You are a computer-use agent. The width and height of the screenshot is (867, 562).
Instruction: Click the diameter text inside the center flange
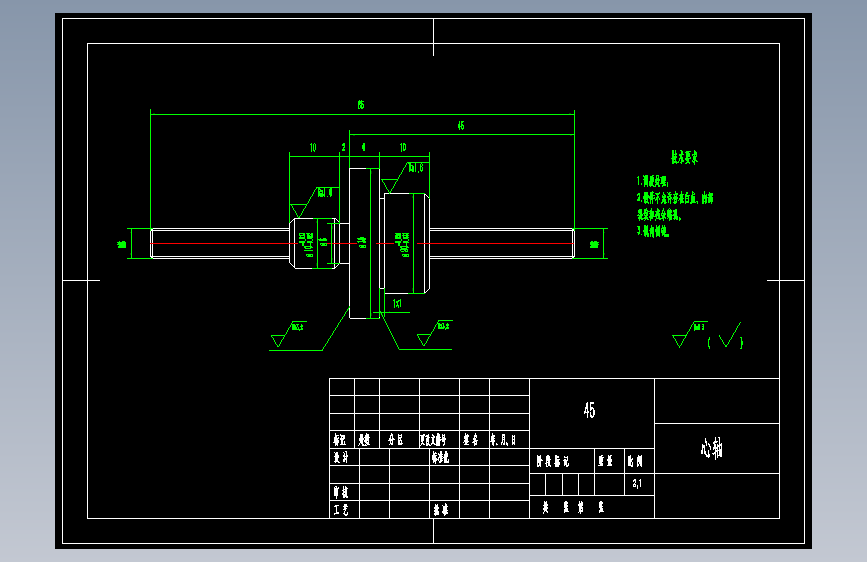coord(363,242)
